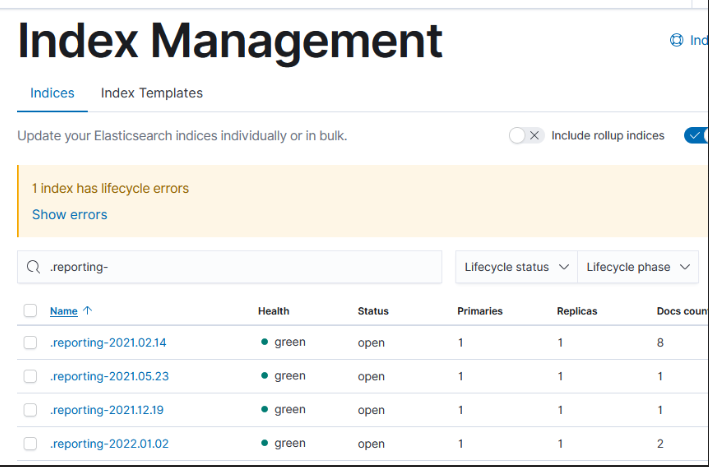Click the Show errors link
This screenshot has height=467, width=709.
(70, 214)
